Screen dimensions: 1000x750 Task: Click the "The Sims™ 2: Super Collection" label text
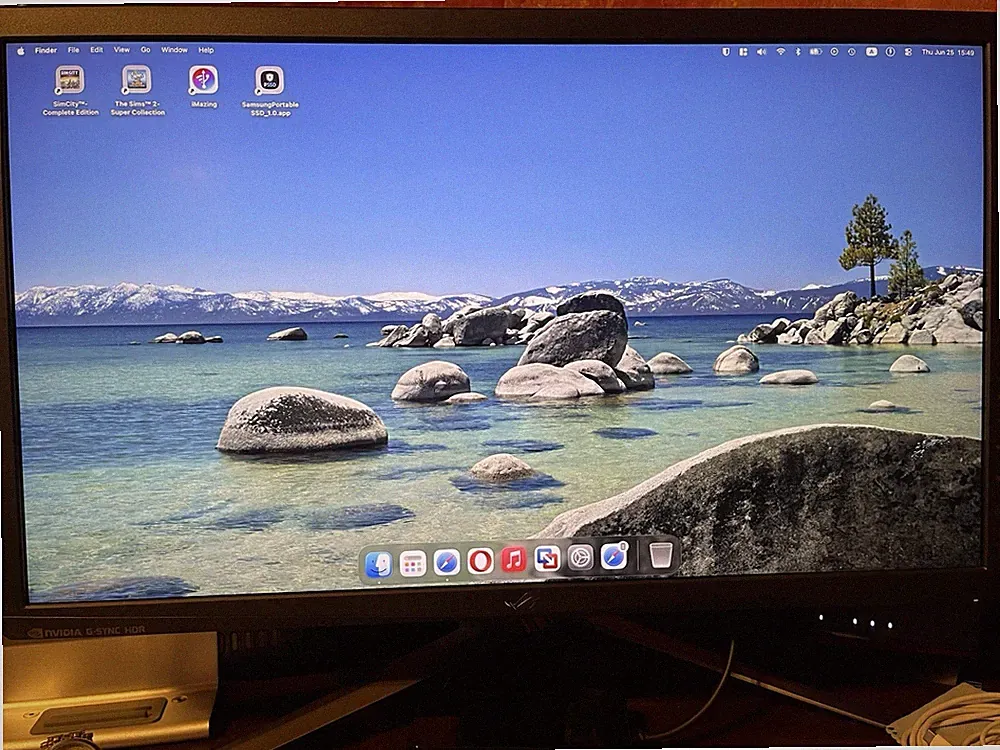click(138, 108)
